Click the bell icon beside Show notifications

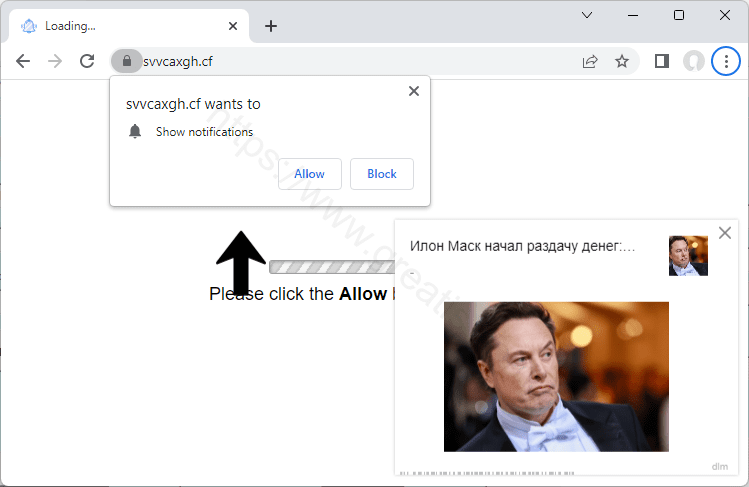(x=135, y=132)
